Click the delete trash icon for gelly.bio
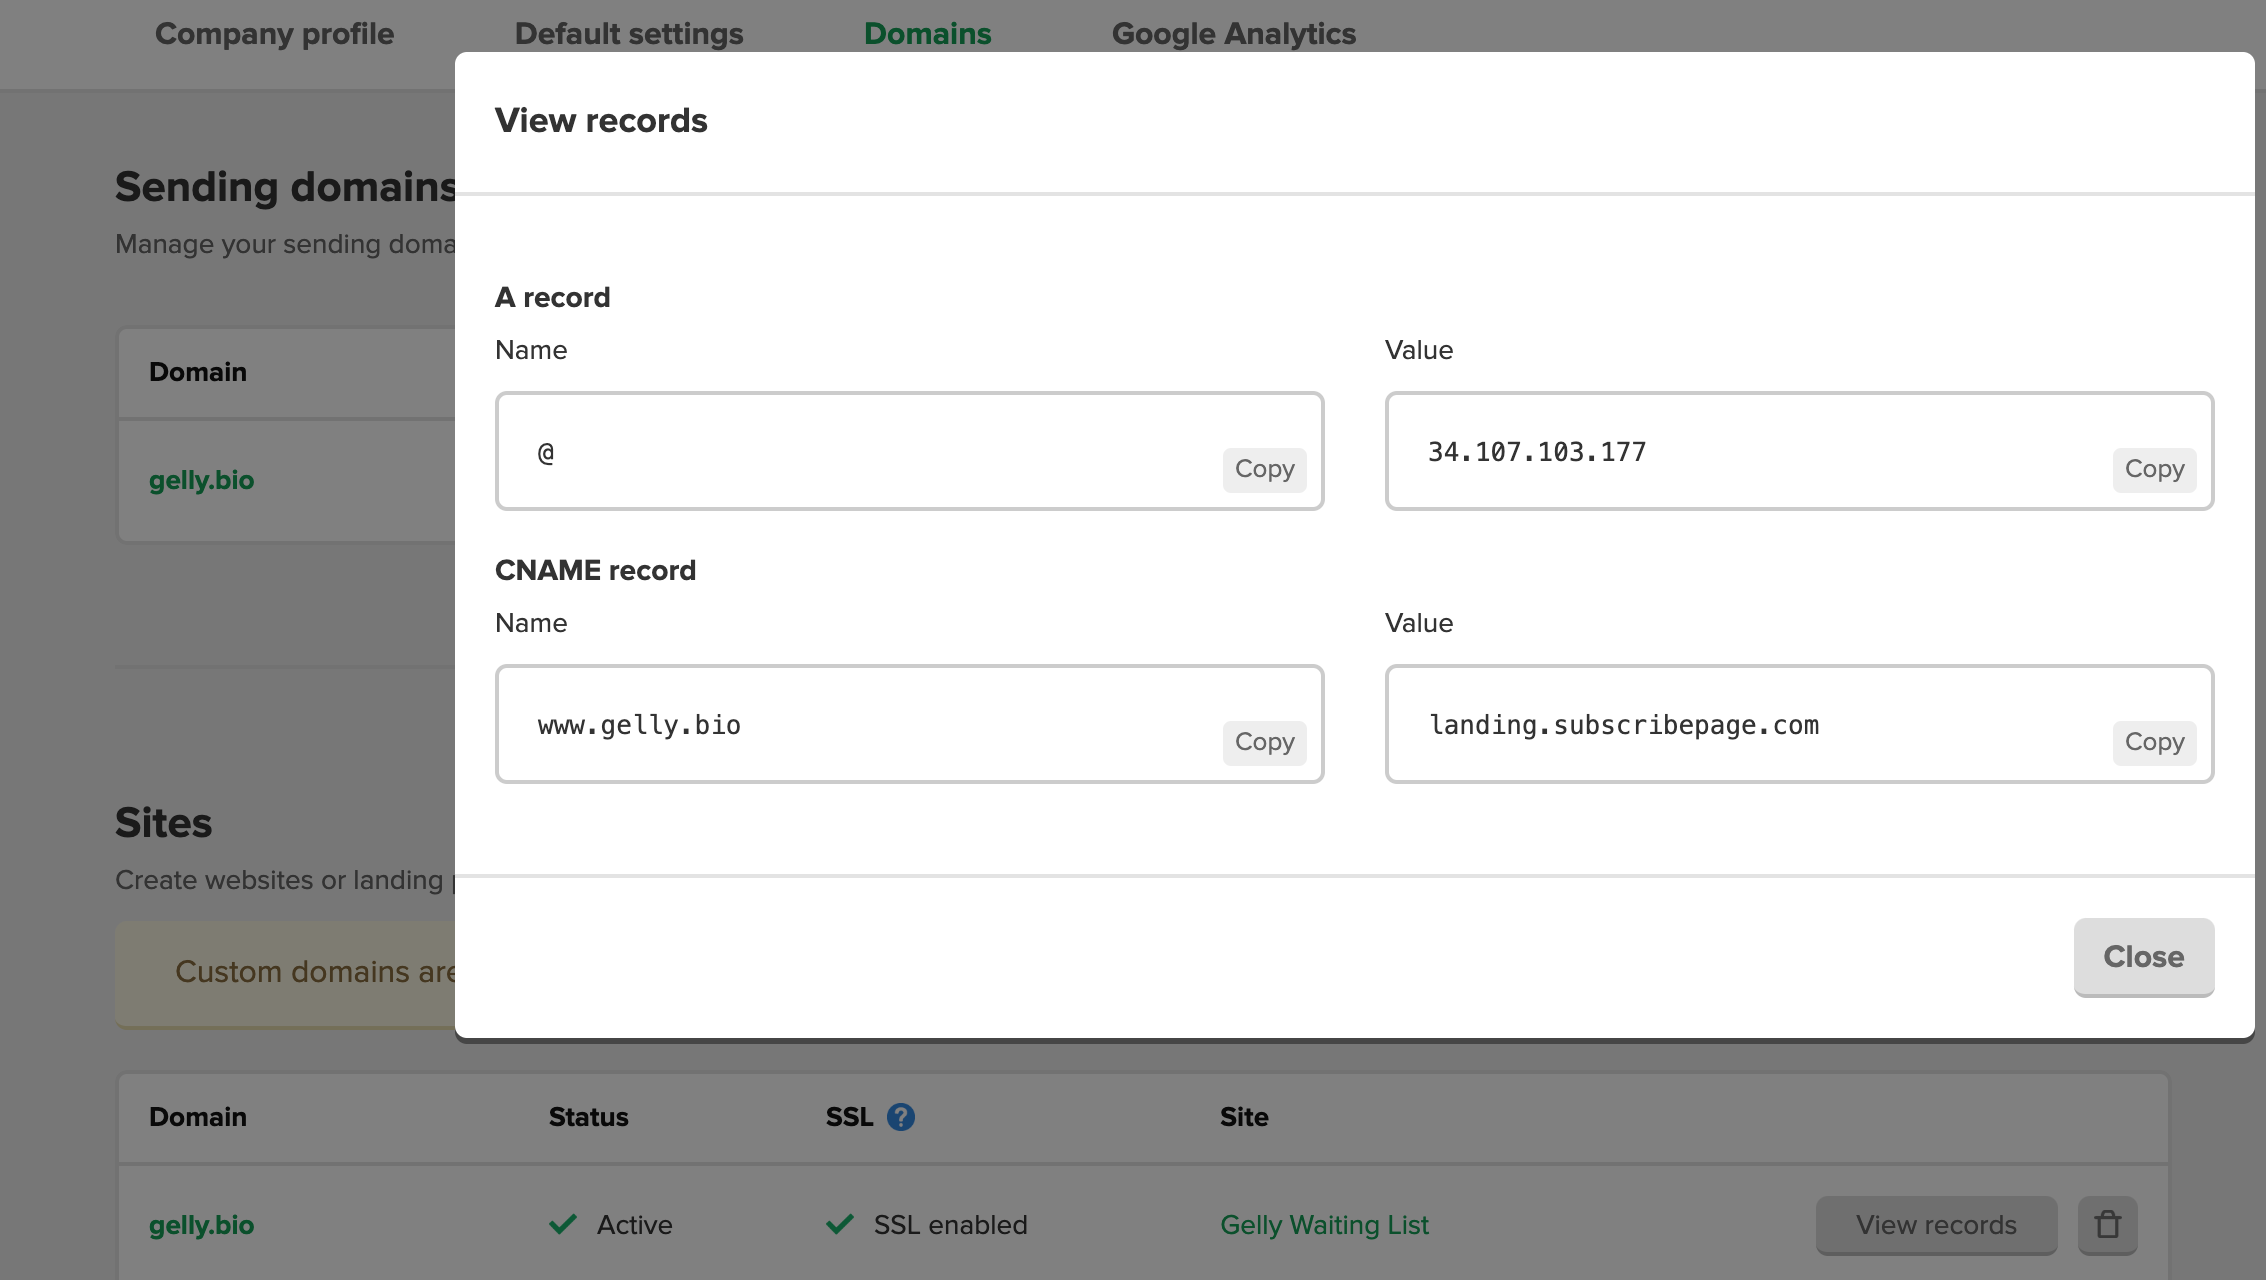This screenshot has height=1280, width=2266. pyautogui.click(x=2109, y=1225)
